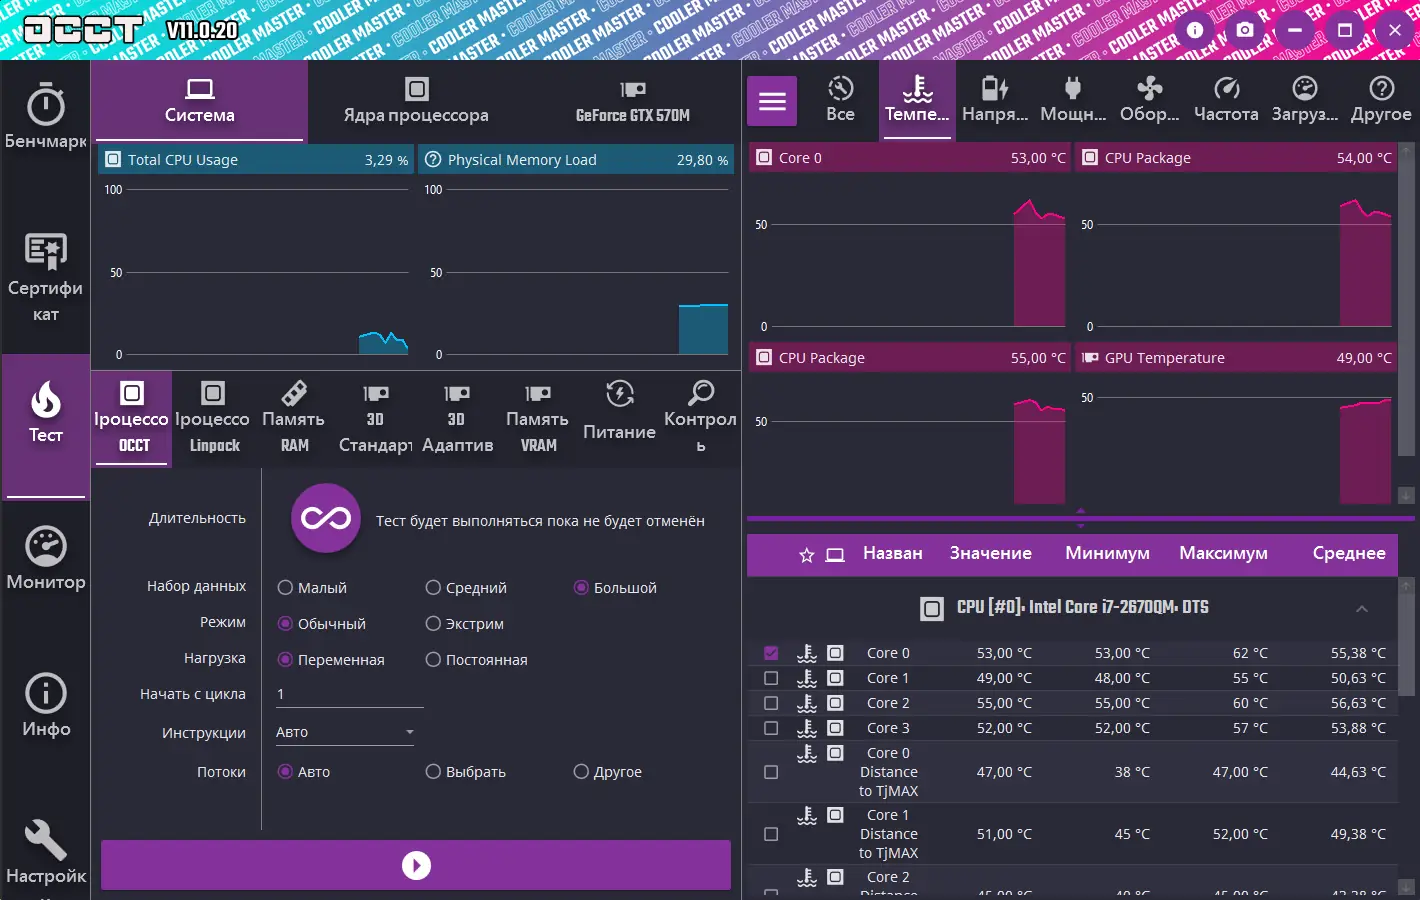Select the Средний dataset radio button
The height and width of the screenshot is (900, 1420).
433,588
